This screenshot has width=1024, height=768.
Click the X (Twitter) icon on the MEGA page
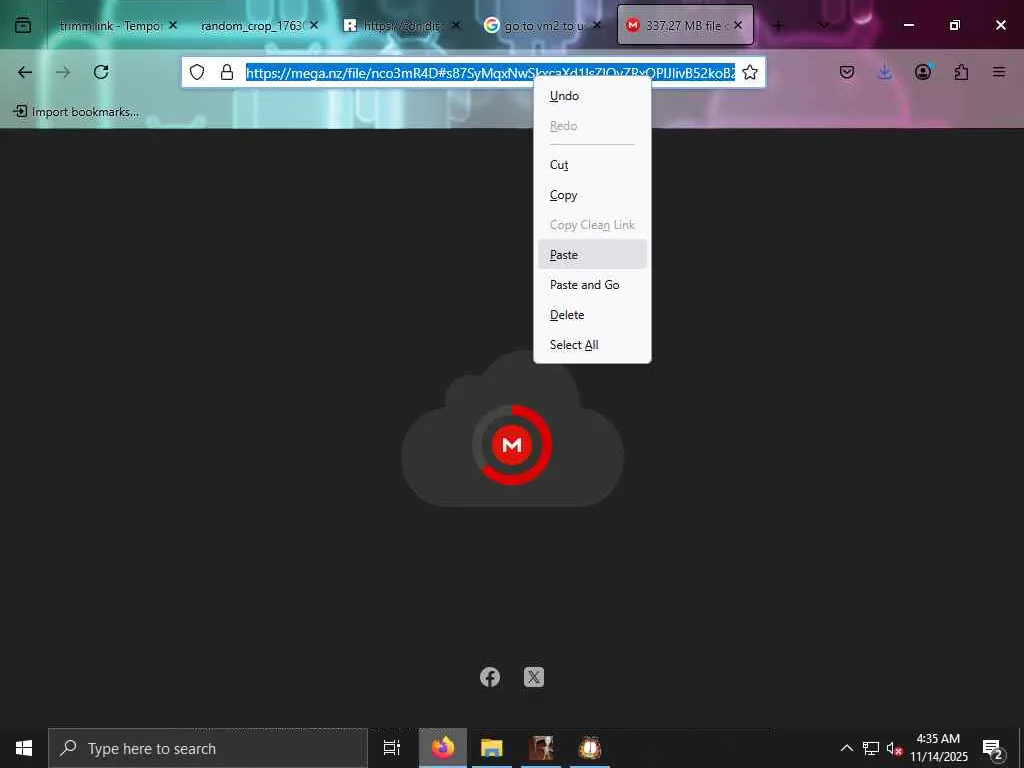(534, 677)
